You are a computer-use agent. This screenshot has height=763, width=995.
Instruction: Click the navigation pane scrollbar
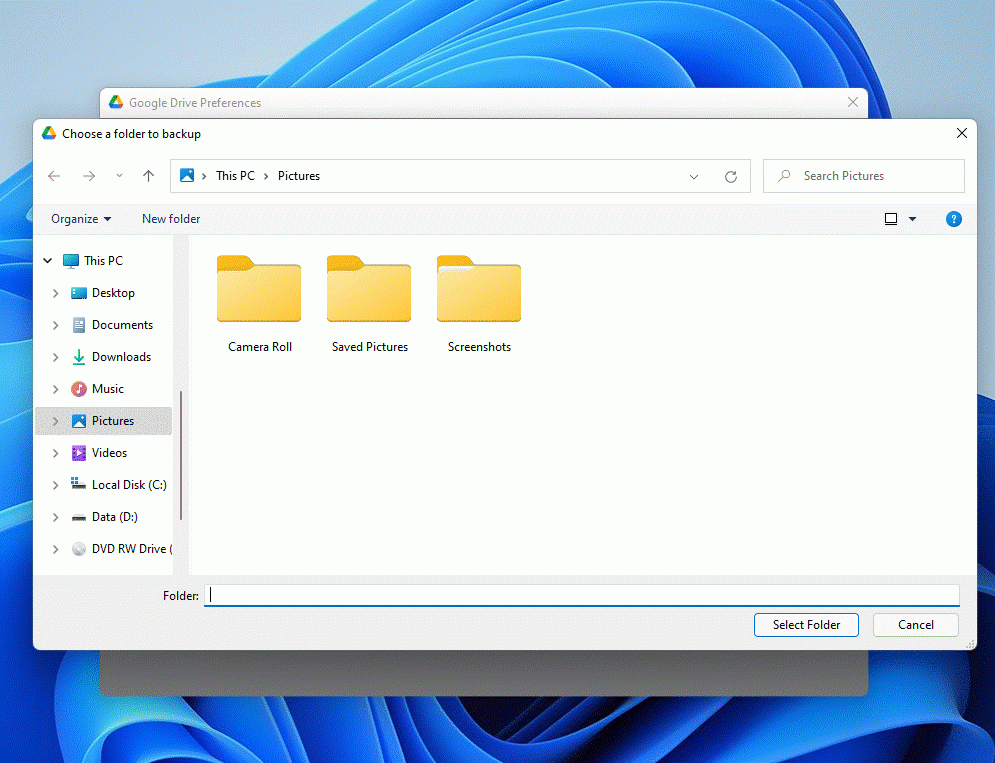[x=181, y=455]
